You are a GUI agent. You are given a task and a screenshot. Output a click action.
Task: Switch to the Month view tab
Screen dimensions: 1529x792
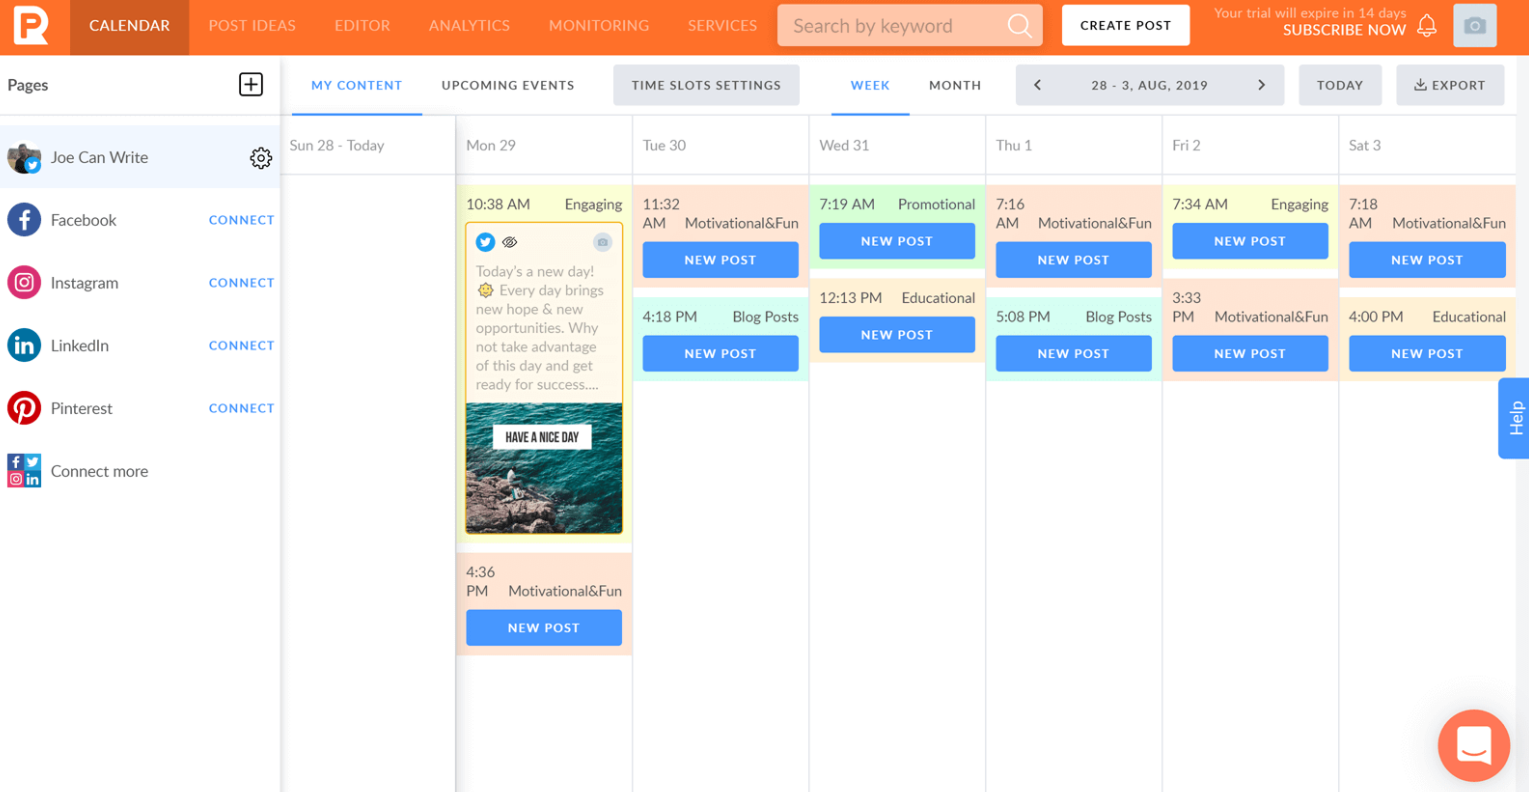(x=954, y=85)
